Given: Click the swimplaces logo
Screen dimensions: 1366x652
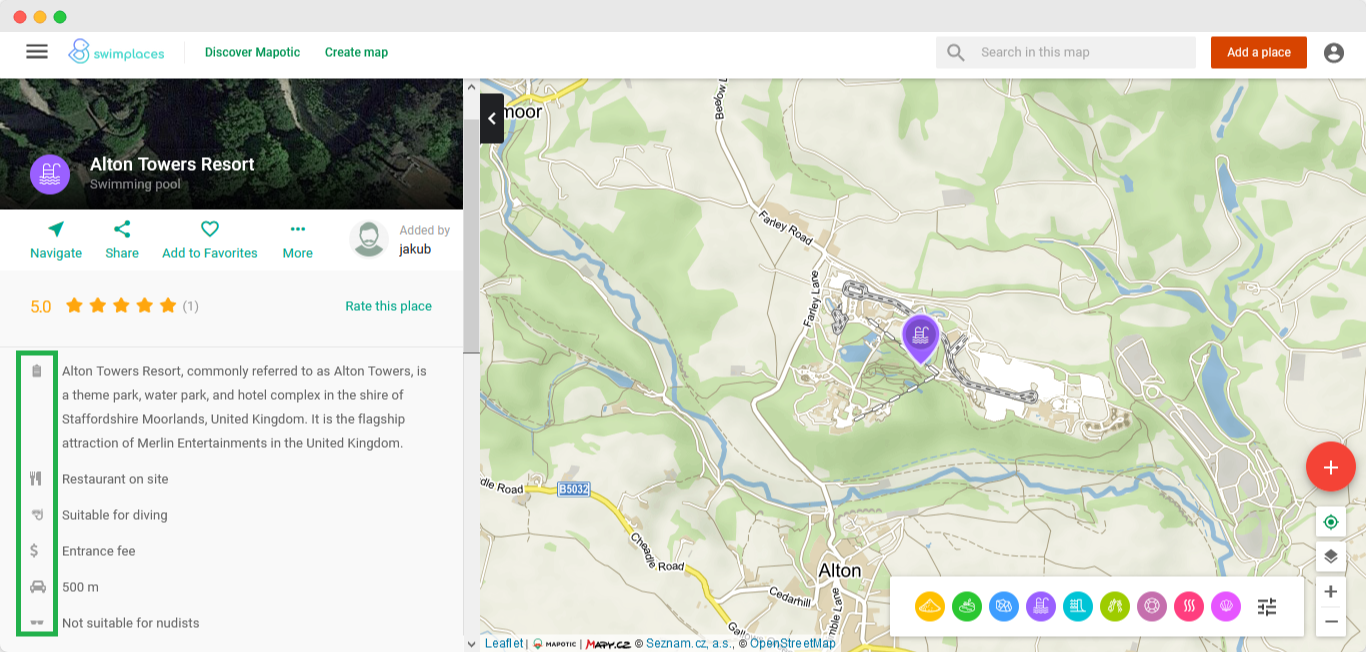Looking at the screenshot, I should pyautogui.click(x=116, y=52).
